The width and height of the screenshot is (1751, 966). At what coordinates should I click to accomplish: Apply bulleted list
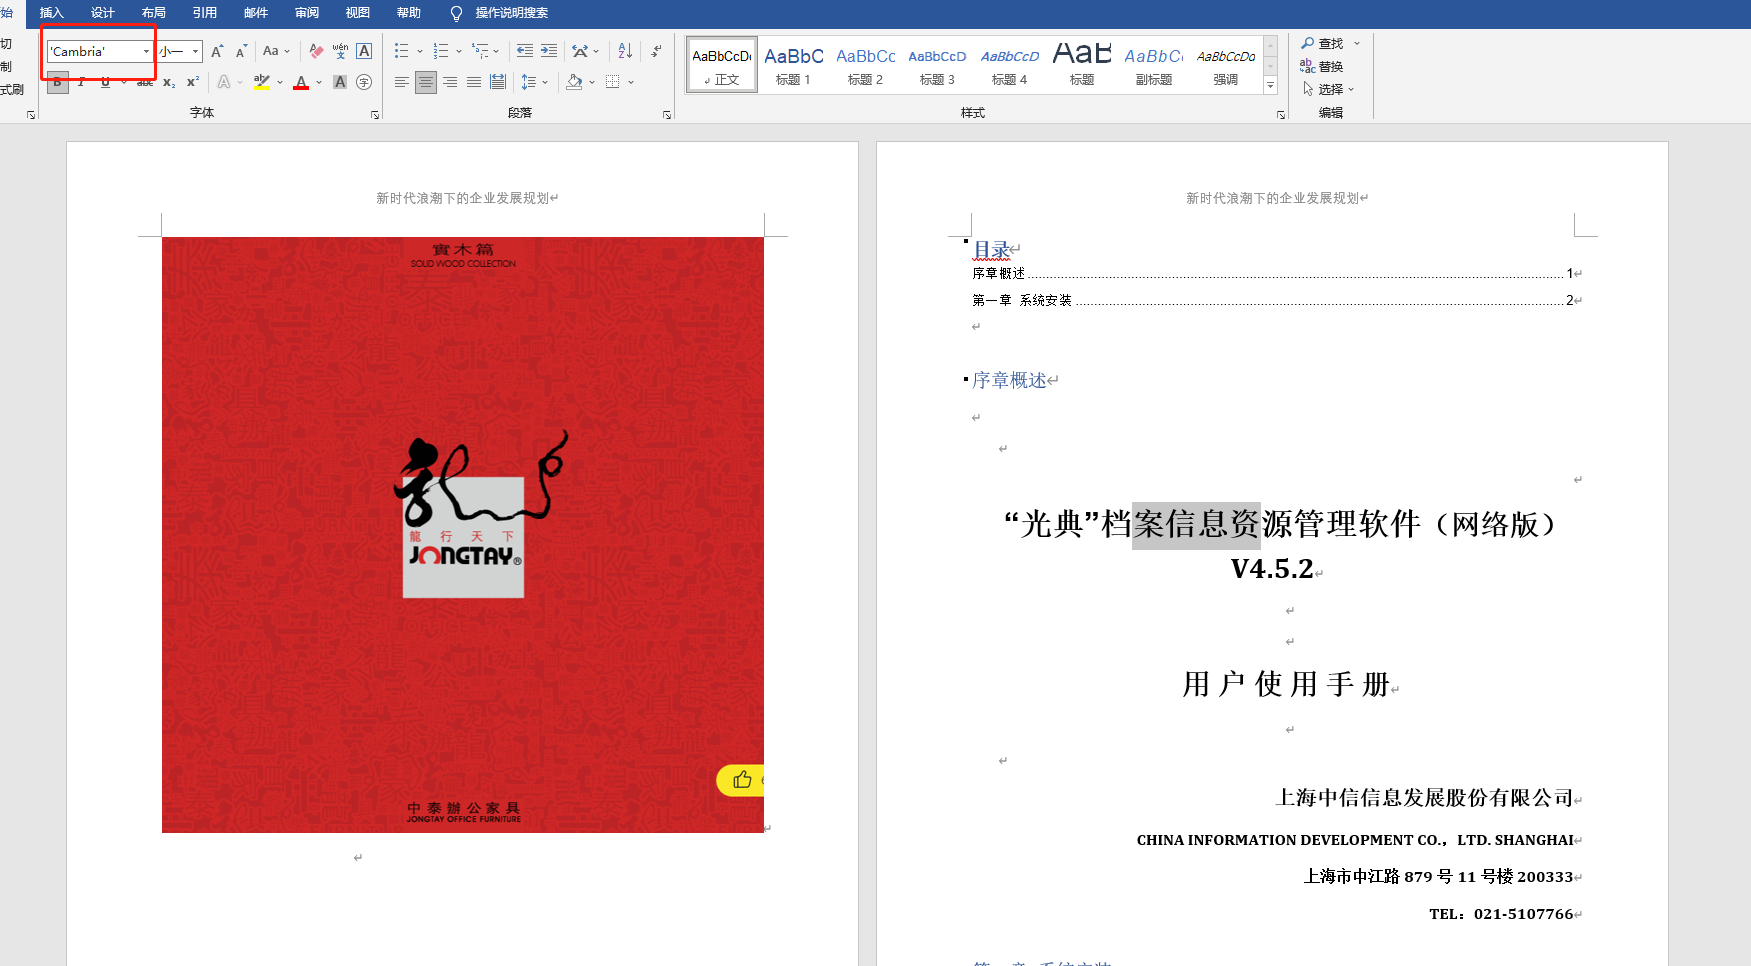point(402,51)
